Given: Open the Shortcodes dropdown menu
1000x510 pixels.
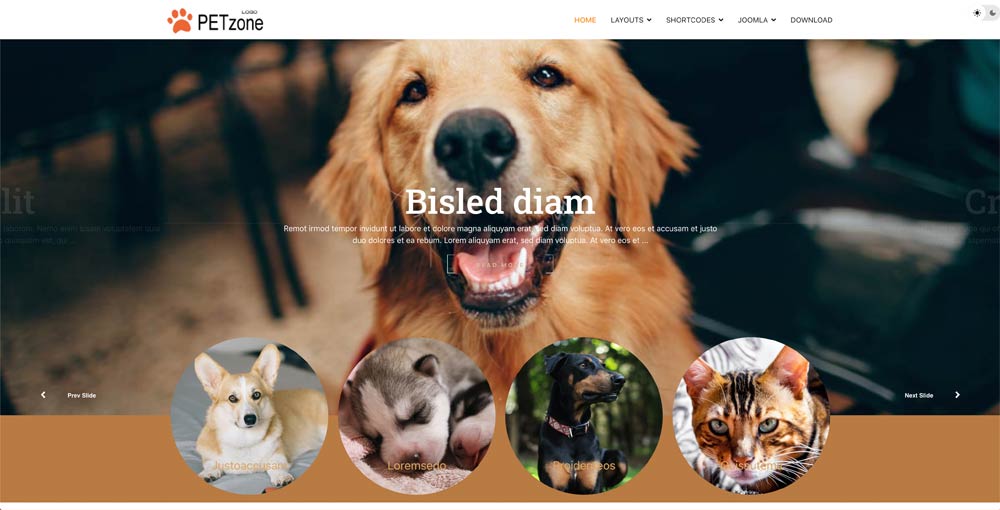Looking at the screenshot, I should [695, 20].
